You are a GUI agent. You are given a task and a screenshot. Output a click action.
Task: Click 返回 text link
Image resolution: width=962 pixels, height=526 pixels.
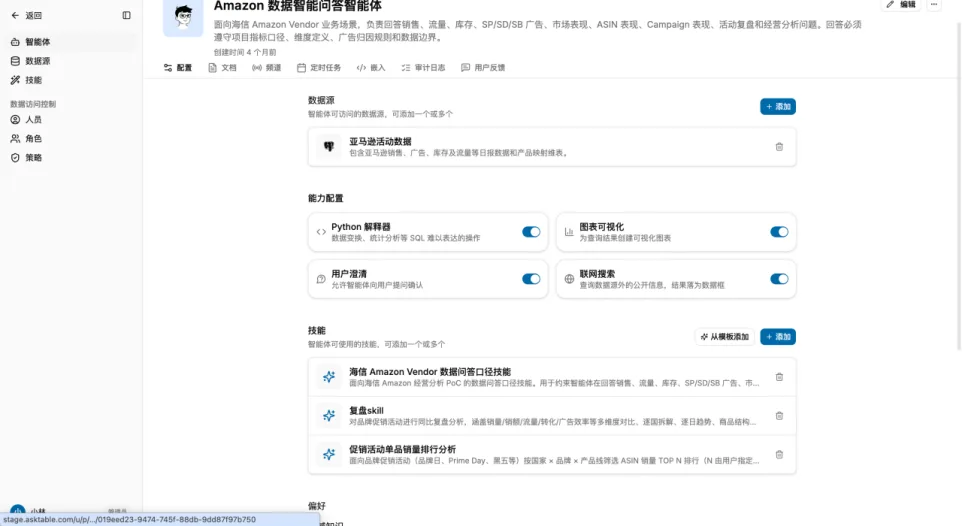(34, 15)
